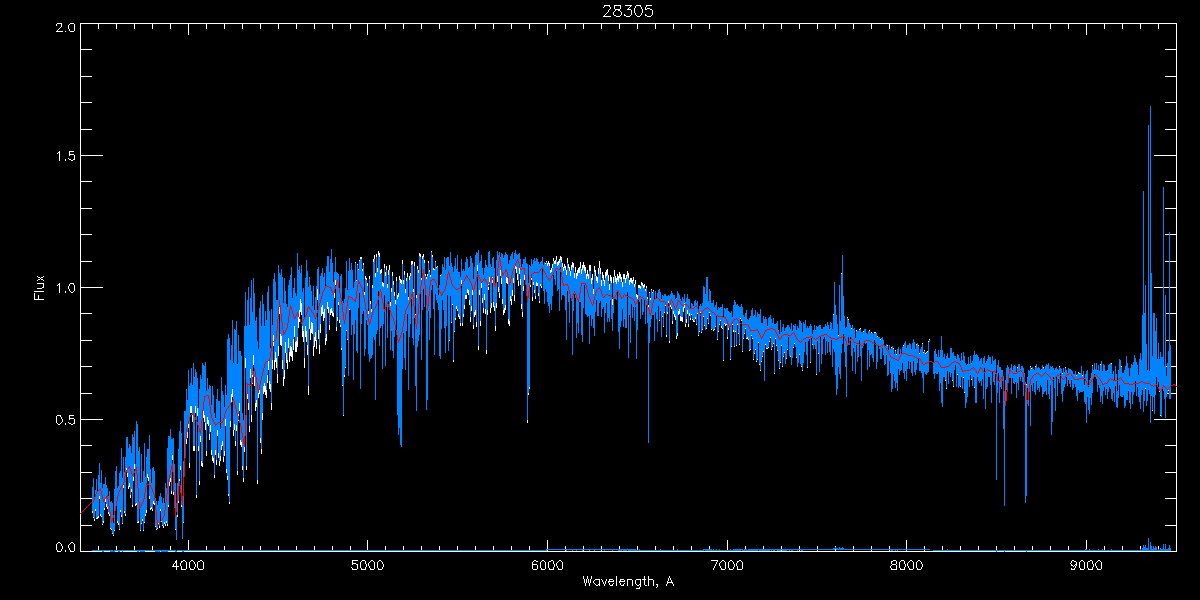Viewport: 1200px width, 600px height.
Task: Select the 8000 x-axis tick label
Action: (x=906, y=564)
